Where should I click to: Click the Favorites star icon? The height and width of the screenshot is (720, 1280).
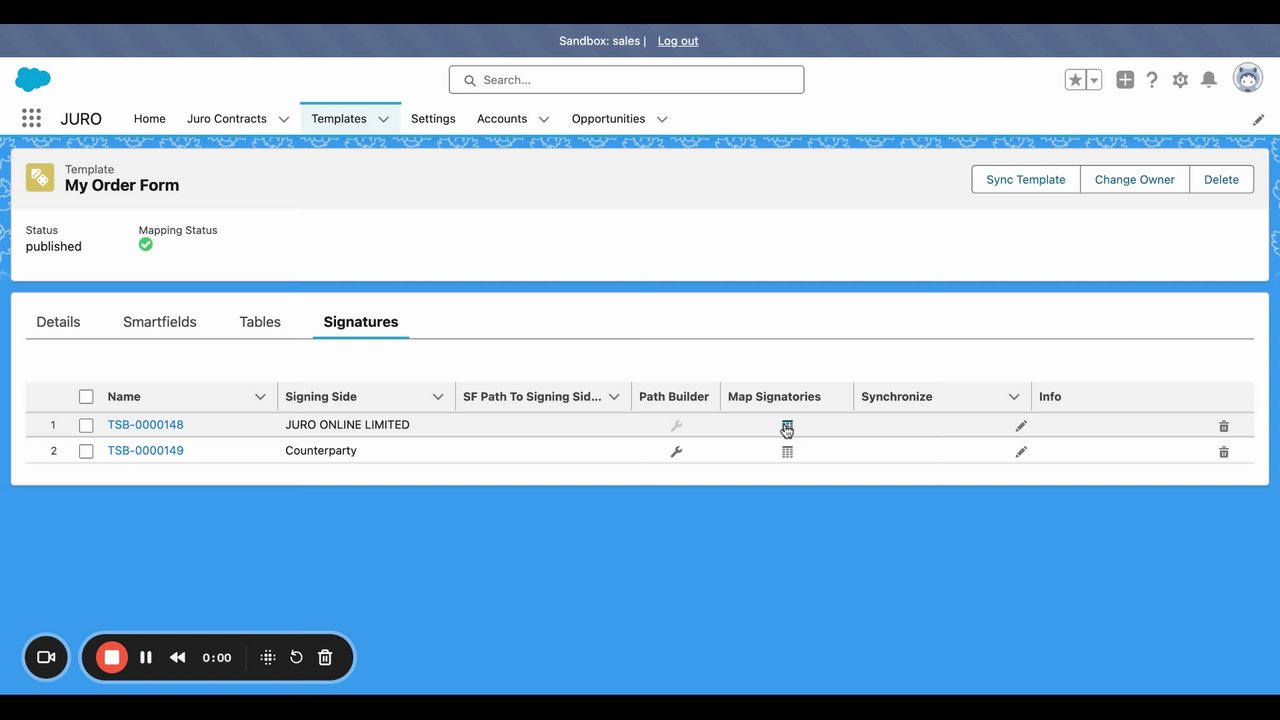[x=1075, y=80]
